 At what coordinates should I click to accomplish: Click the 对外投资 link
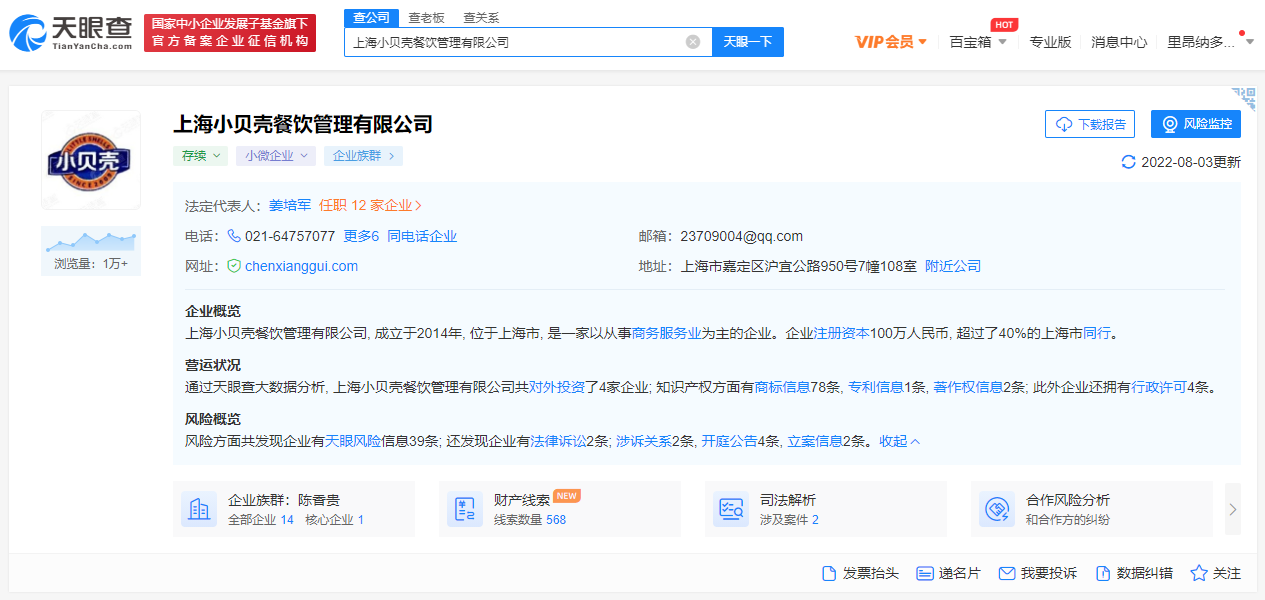(557, 387)
